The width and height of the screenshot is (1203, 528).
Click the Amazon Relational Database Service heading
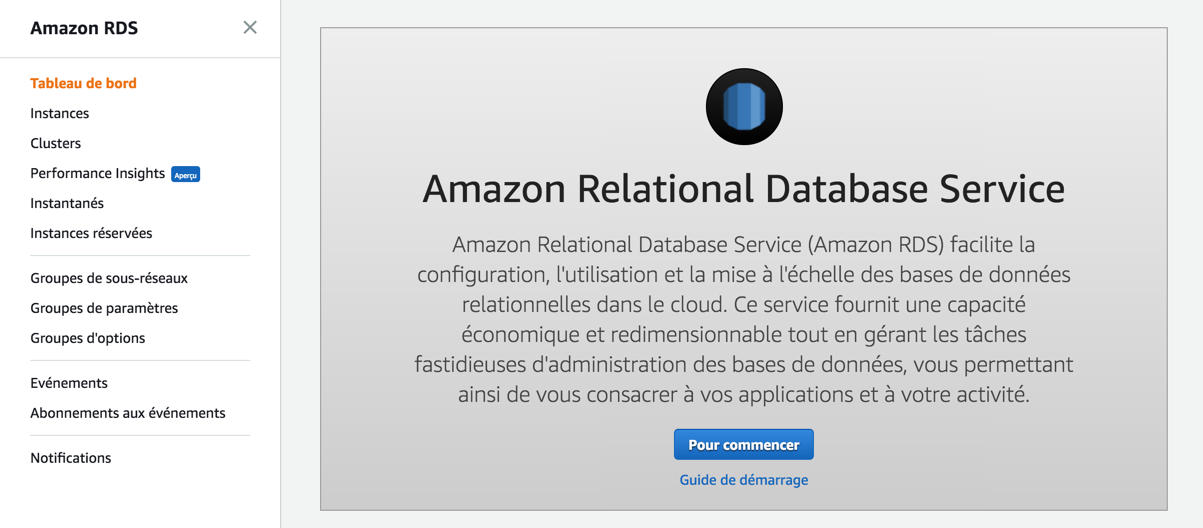click(744, 189)
